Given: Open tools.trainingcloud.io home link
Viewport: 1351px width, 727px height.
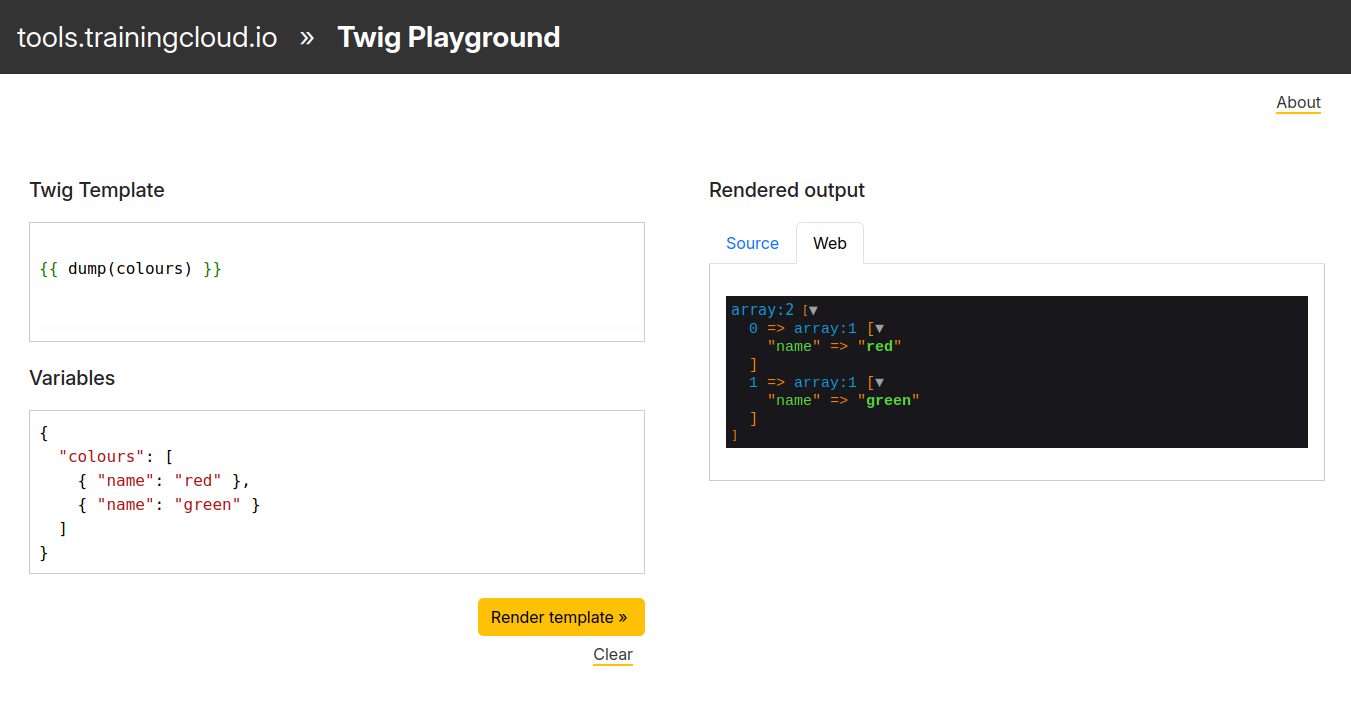Looking at the screenshot, I should (x=147, y=37).
